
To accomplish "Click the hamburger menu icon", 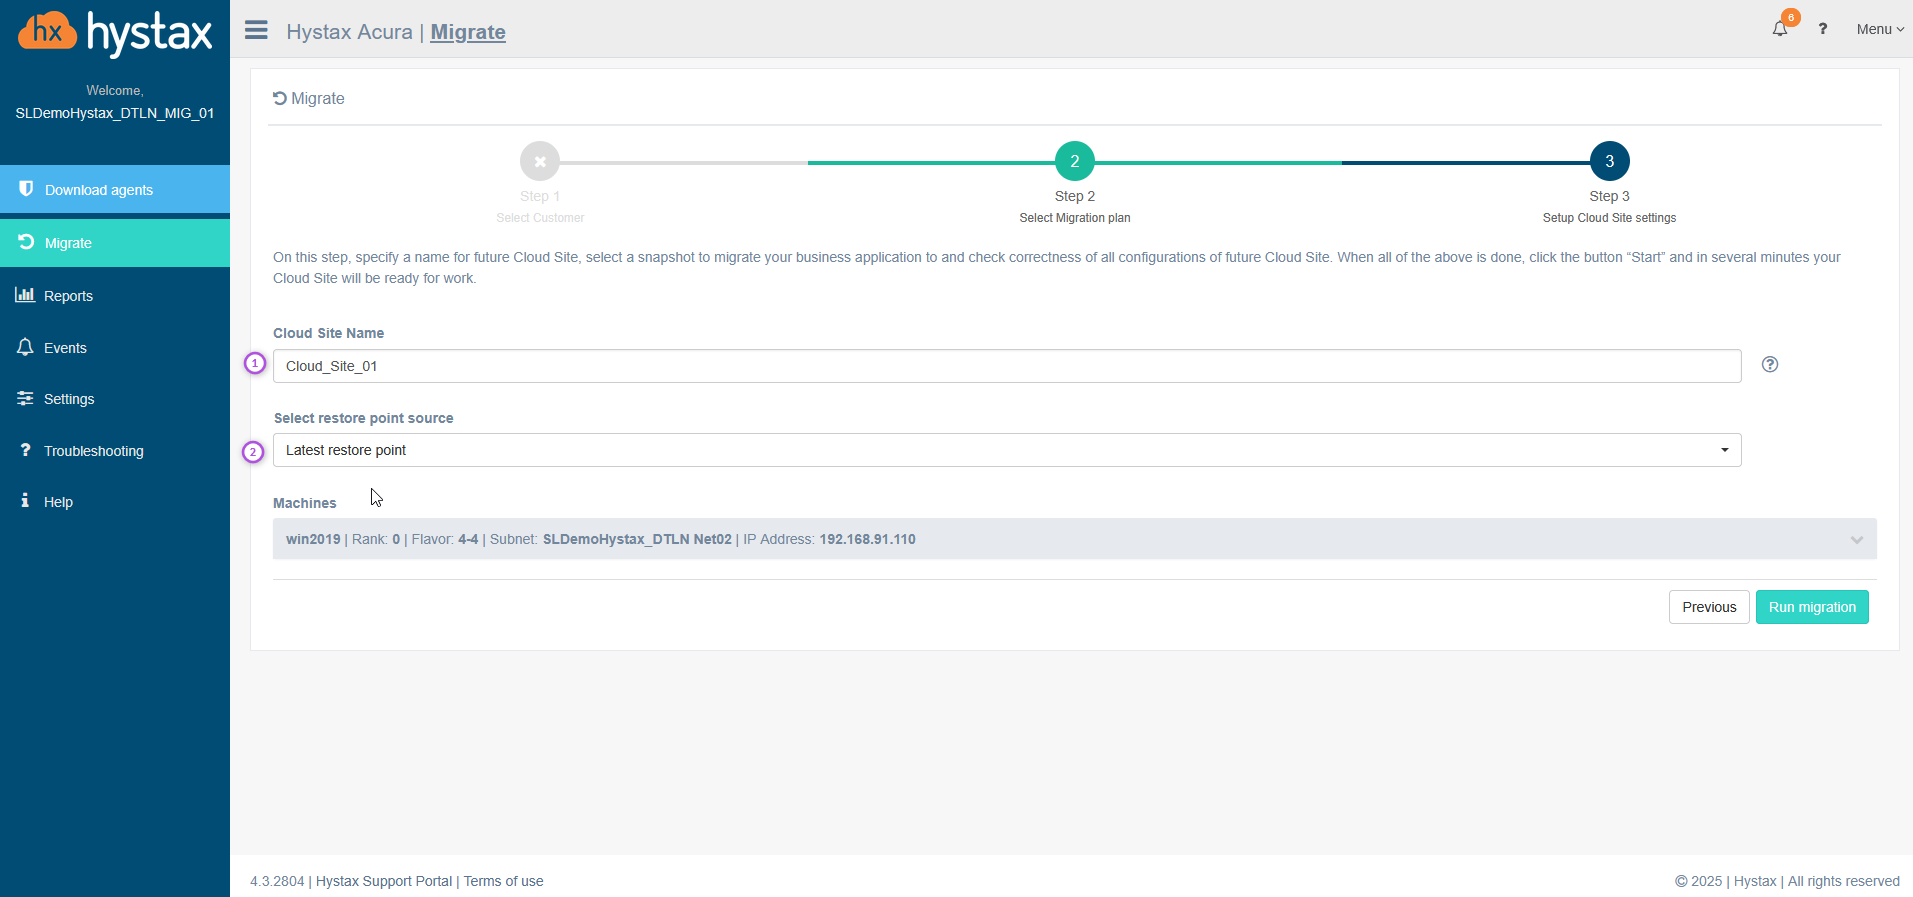I will (256, 30).
